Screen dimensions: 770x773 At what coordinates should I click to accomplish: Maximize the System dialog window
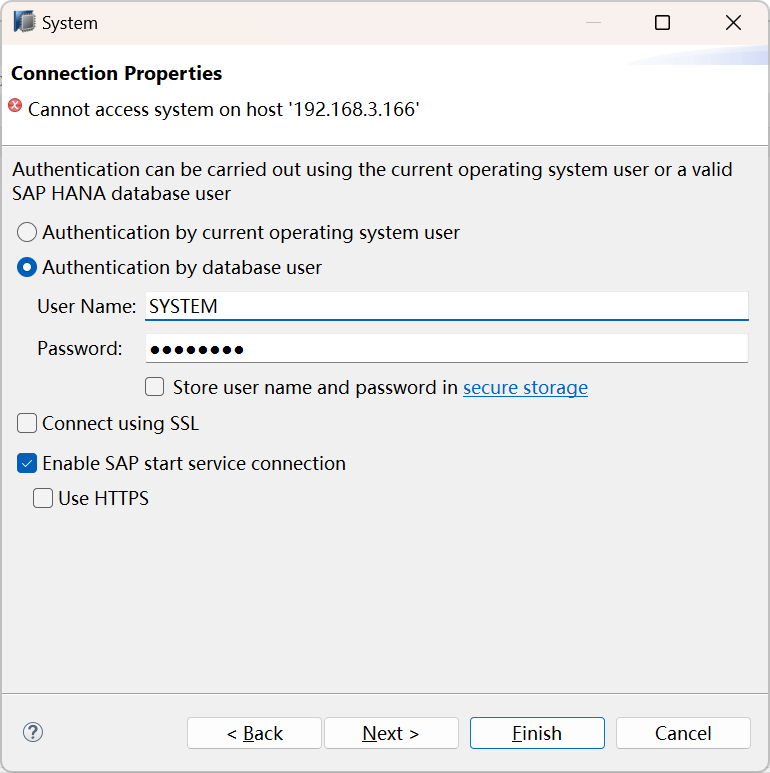pyautogui.click(x=662, y=23)
